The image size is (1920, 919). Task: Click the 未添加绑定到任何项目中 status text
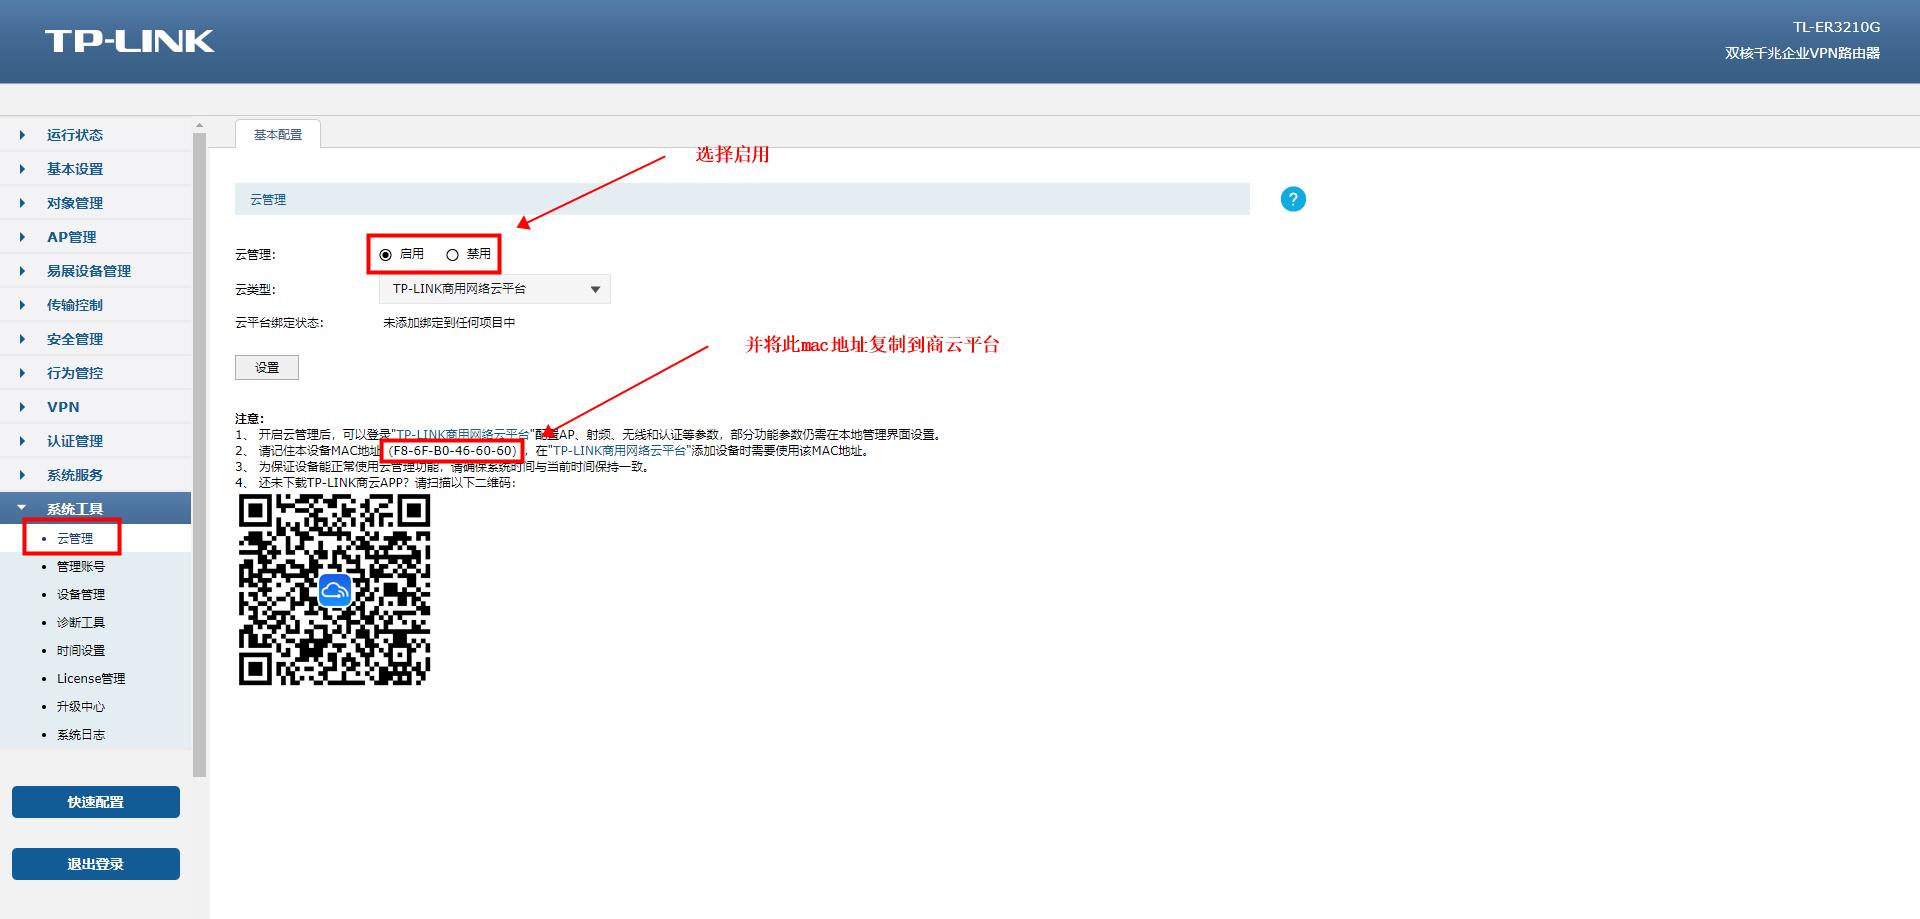point(449,323)
